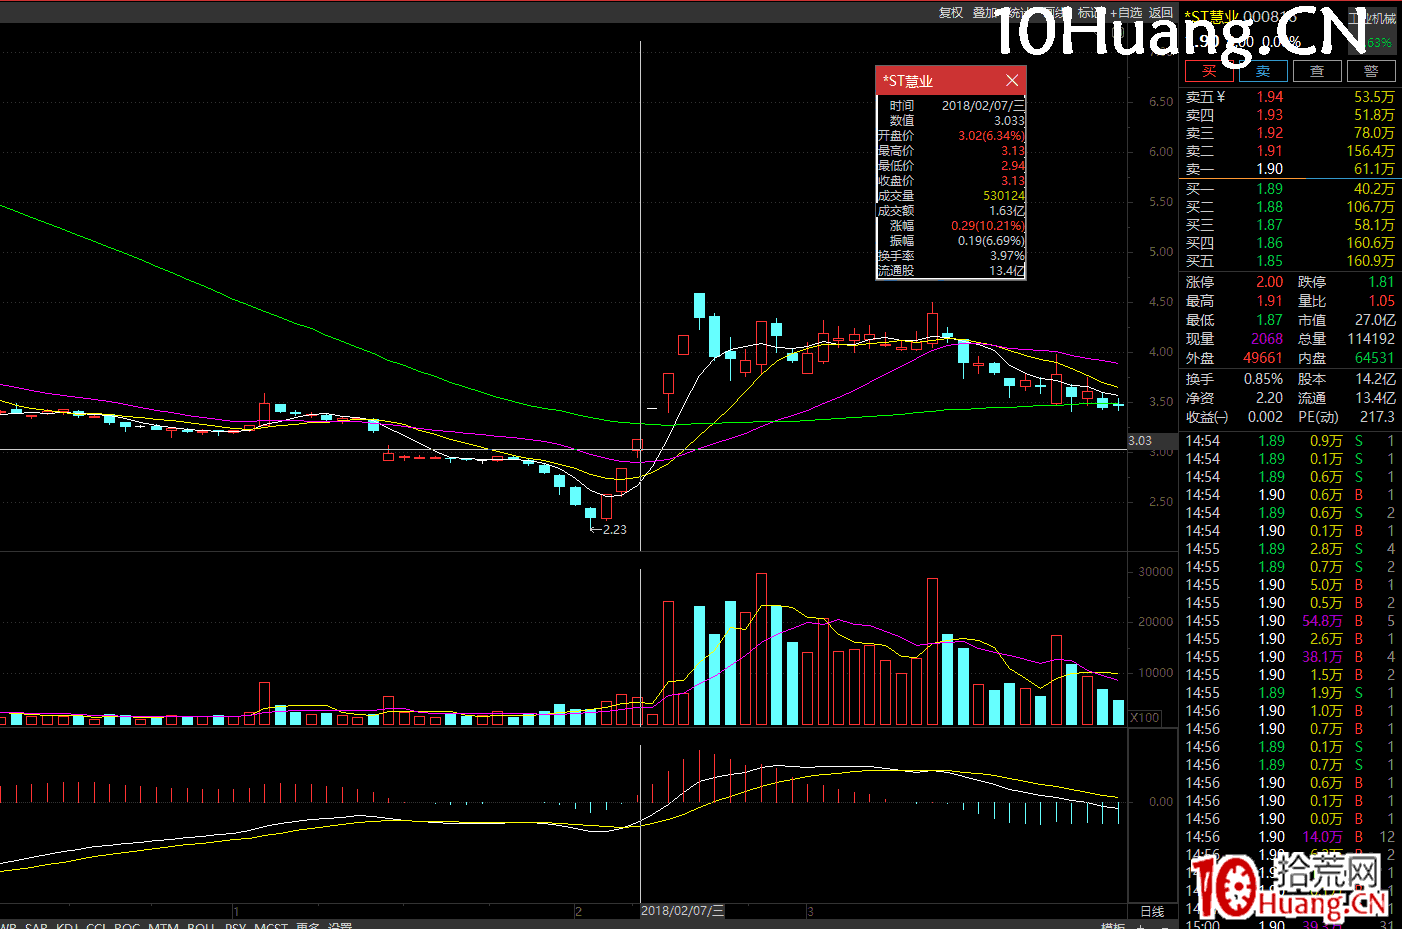Switch to the MTM indicator tab

tap(163, 926)
